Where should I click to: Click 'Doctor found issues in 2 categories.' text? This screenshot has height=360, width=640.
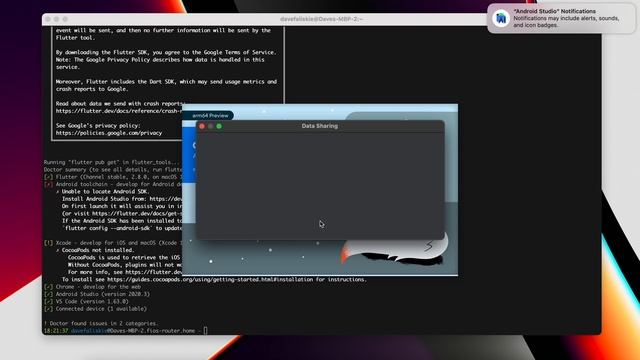pyautogui.click(x=101, y=323)
